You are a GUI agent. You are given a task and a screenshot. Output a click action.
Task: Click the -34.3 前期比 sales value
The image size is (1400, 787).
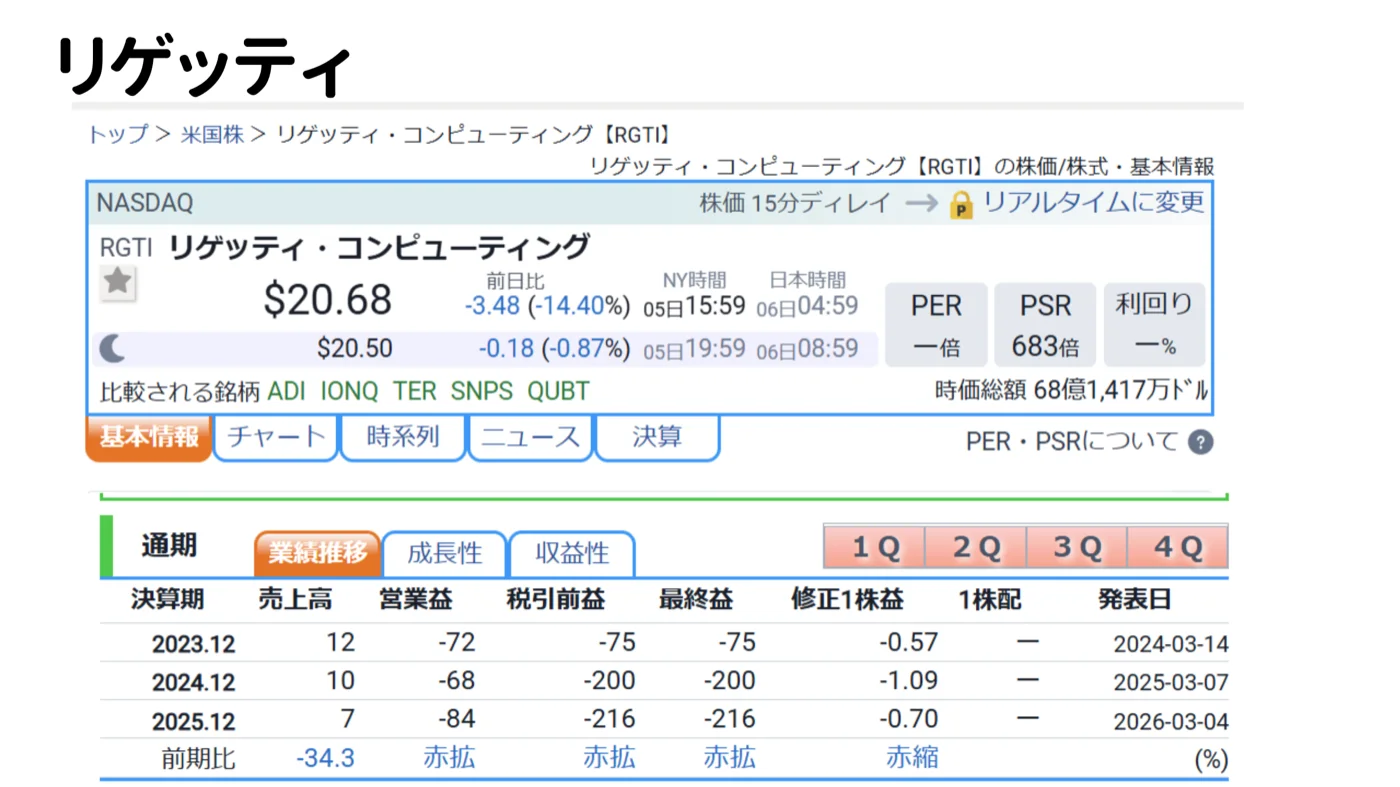[x=325, y=758]
